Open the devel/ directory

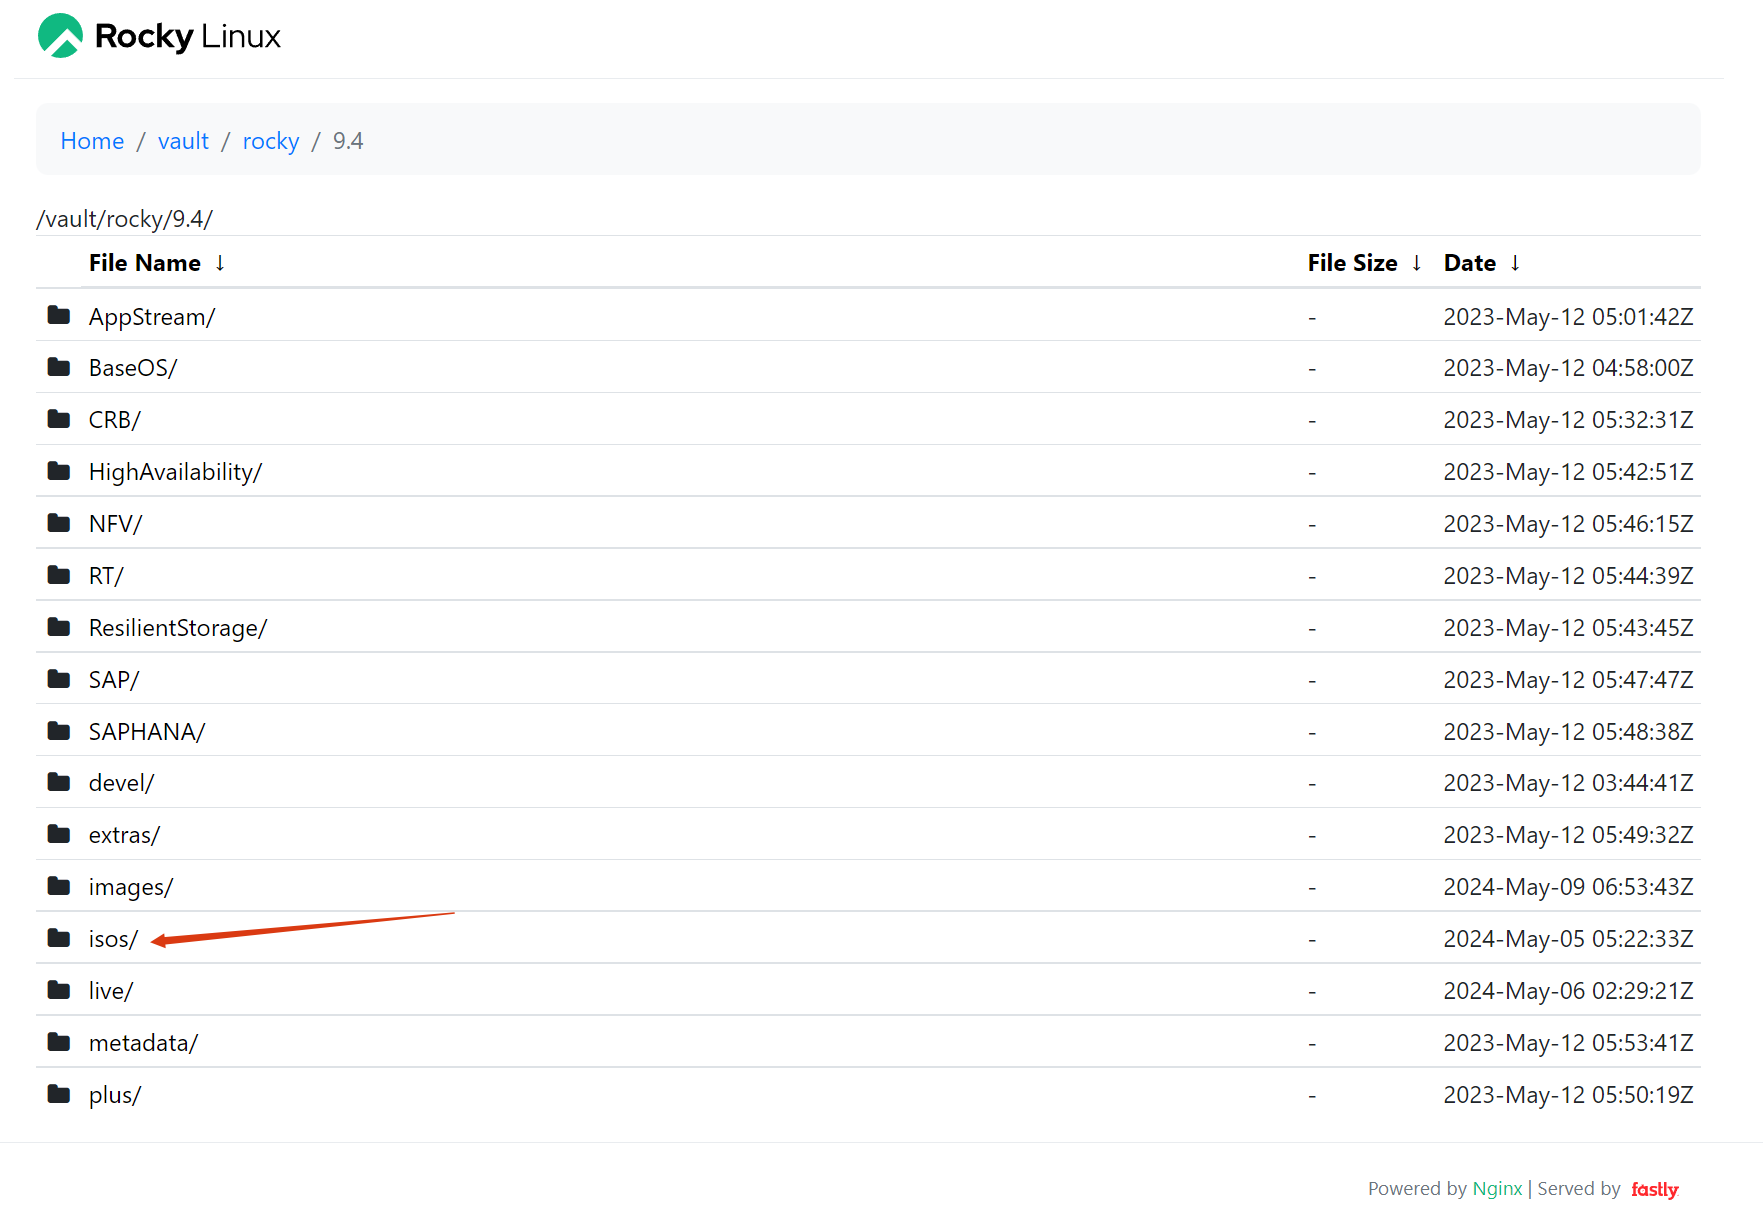(121, 783)
